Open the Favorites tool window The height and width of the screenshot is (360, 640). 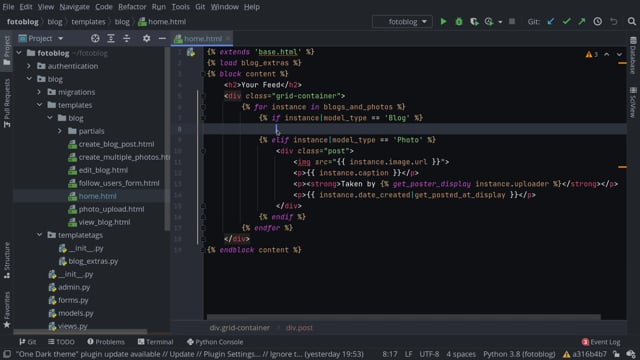pos(7,309)
